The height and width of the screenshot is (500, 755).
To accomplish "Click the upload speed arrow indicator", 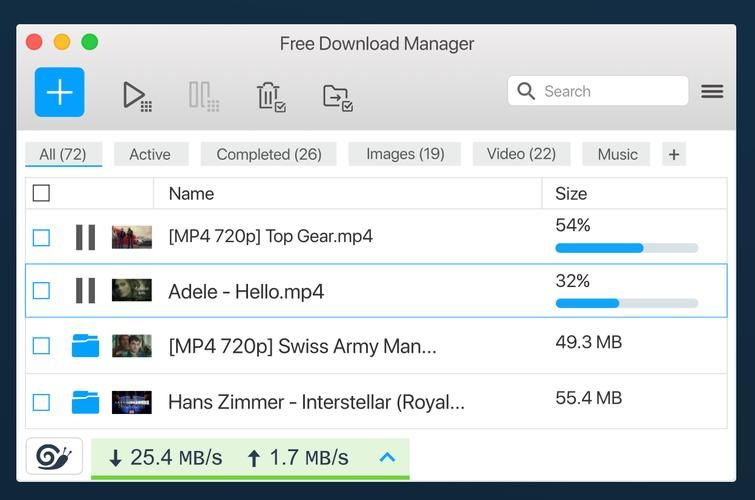I will [254, 458].
